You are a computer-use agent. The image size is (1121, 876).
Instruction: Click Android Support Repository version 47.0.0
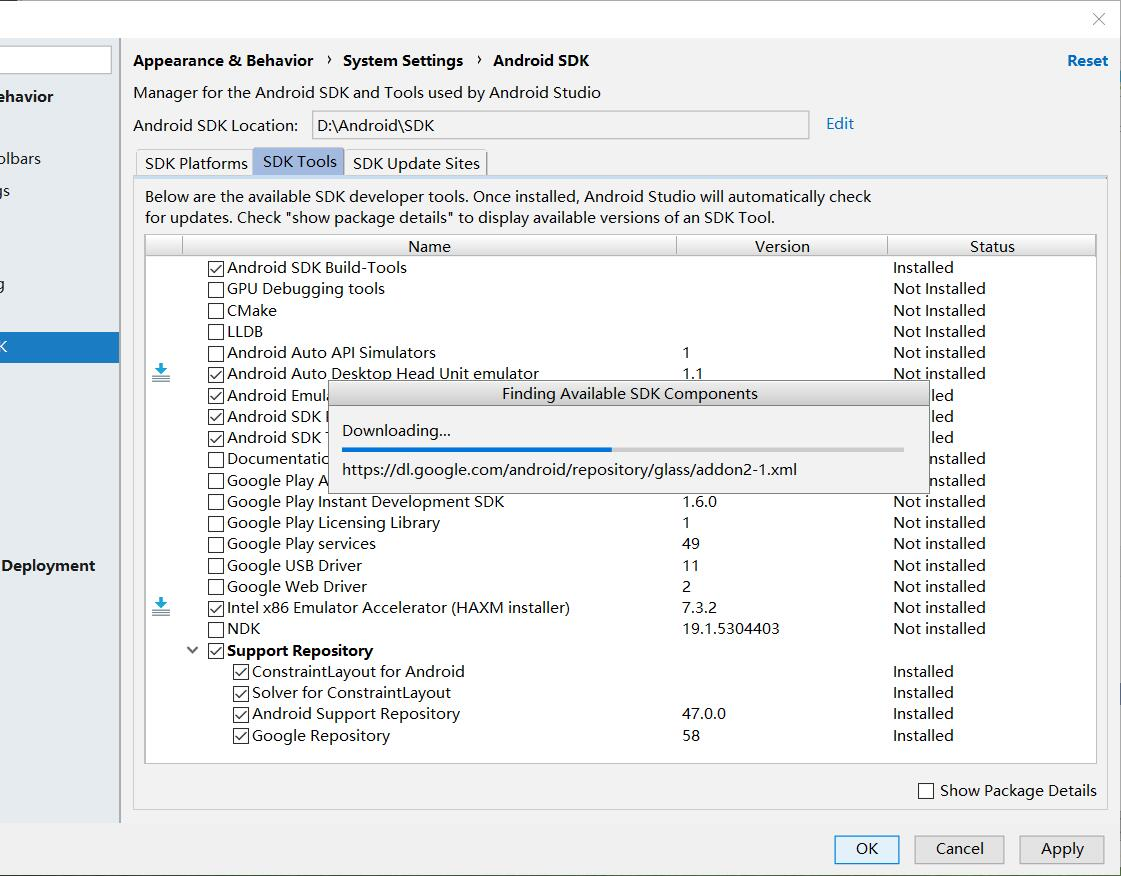703,714
